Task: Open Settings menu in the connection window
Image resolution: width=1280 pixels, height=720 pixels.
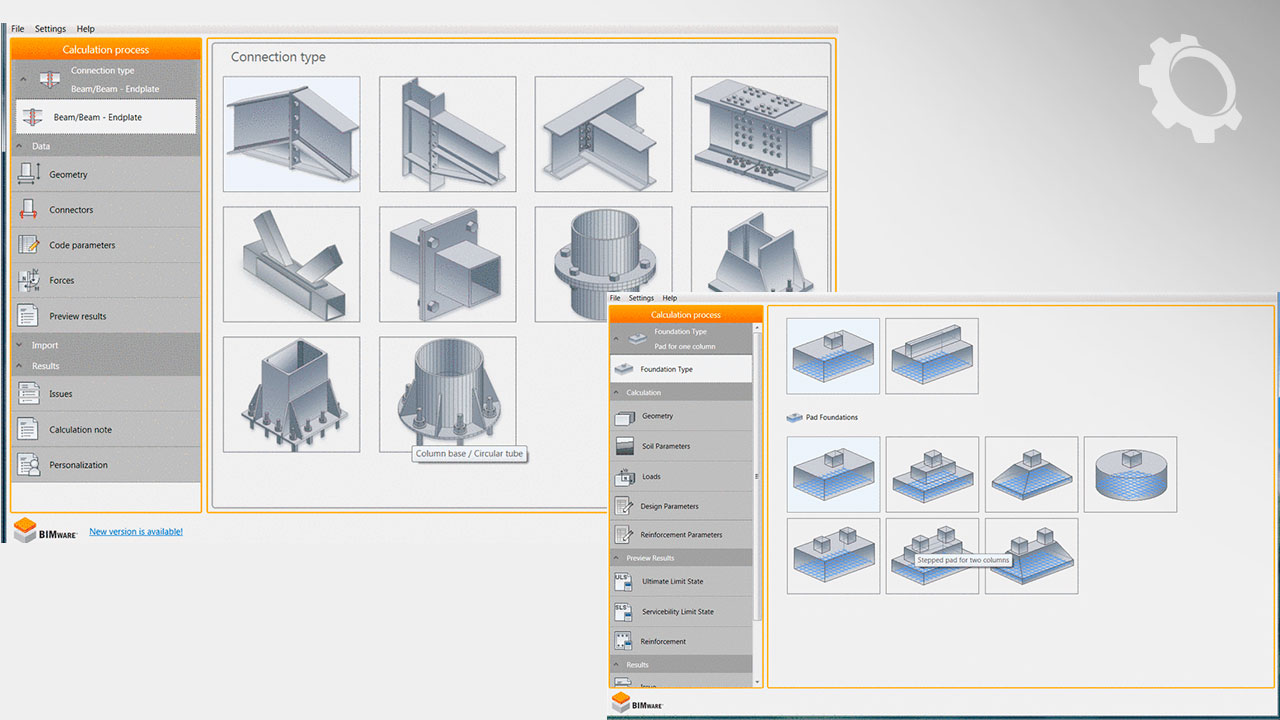Action: (x=50, y=29)
